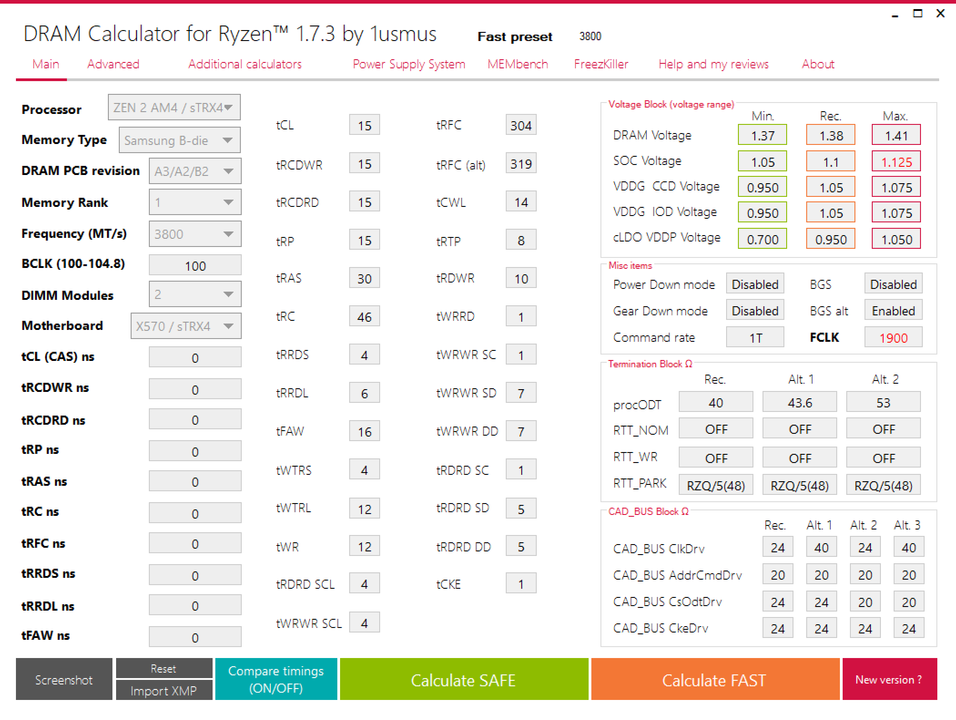Click the Command rate 1T field

(755, 337)
